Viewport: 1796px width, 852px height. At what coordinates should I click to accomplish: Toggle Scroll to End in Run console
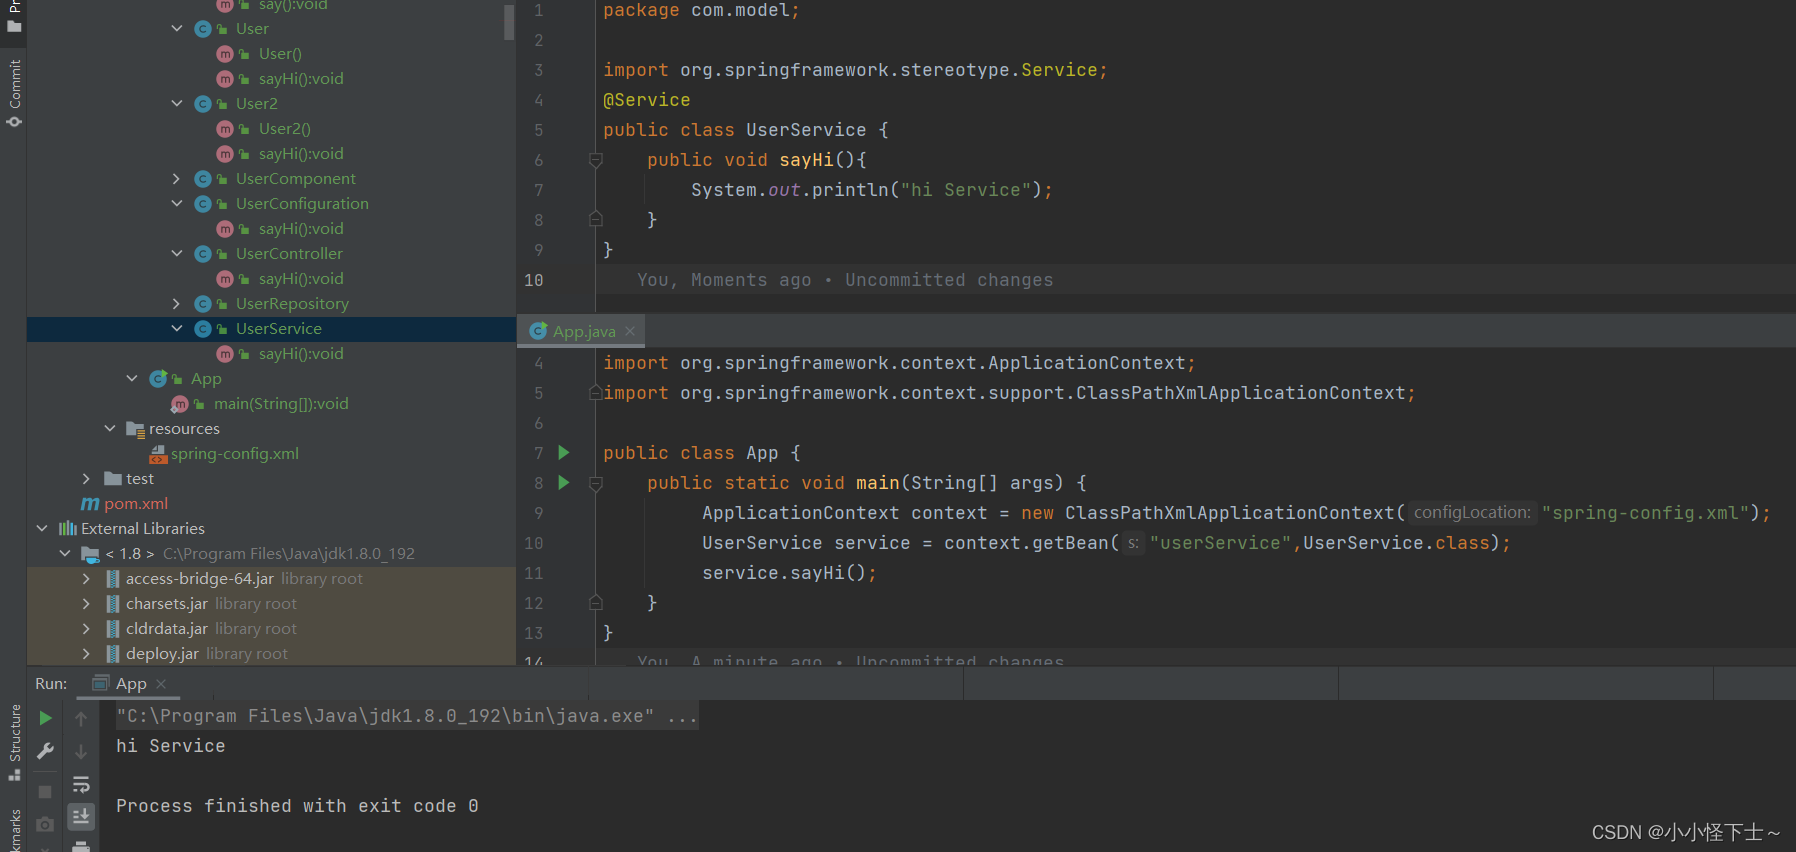81,816
